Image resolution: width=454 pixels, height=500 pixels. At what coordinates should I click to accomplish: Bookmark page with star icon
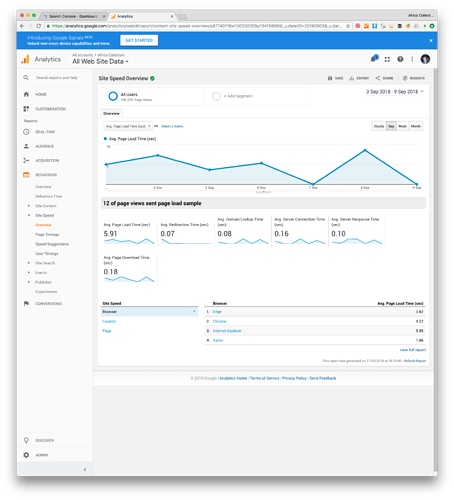click(348, 26)
